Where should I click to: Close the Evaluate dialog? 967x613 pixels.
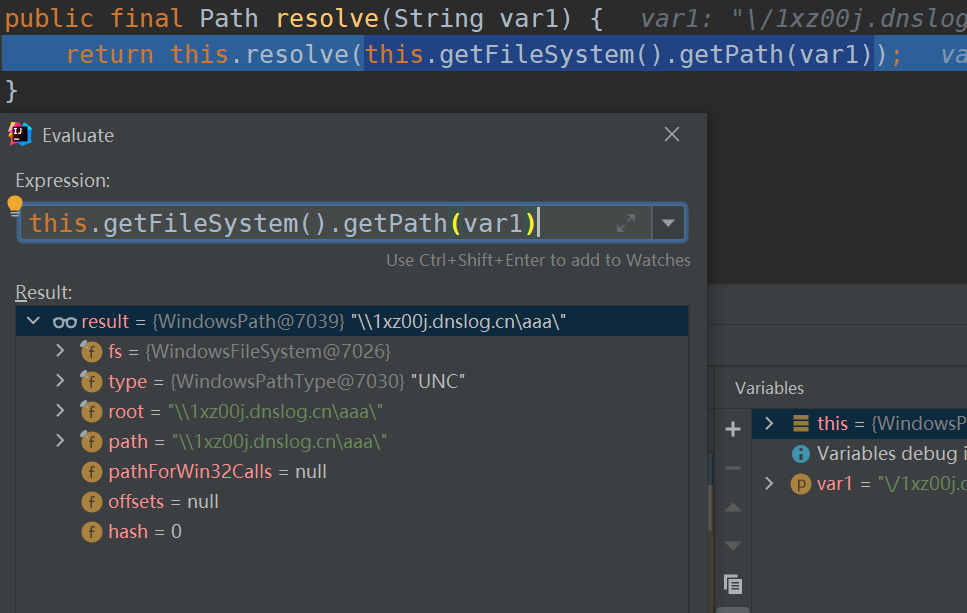click(x=672, y=134)
